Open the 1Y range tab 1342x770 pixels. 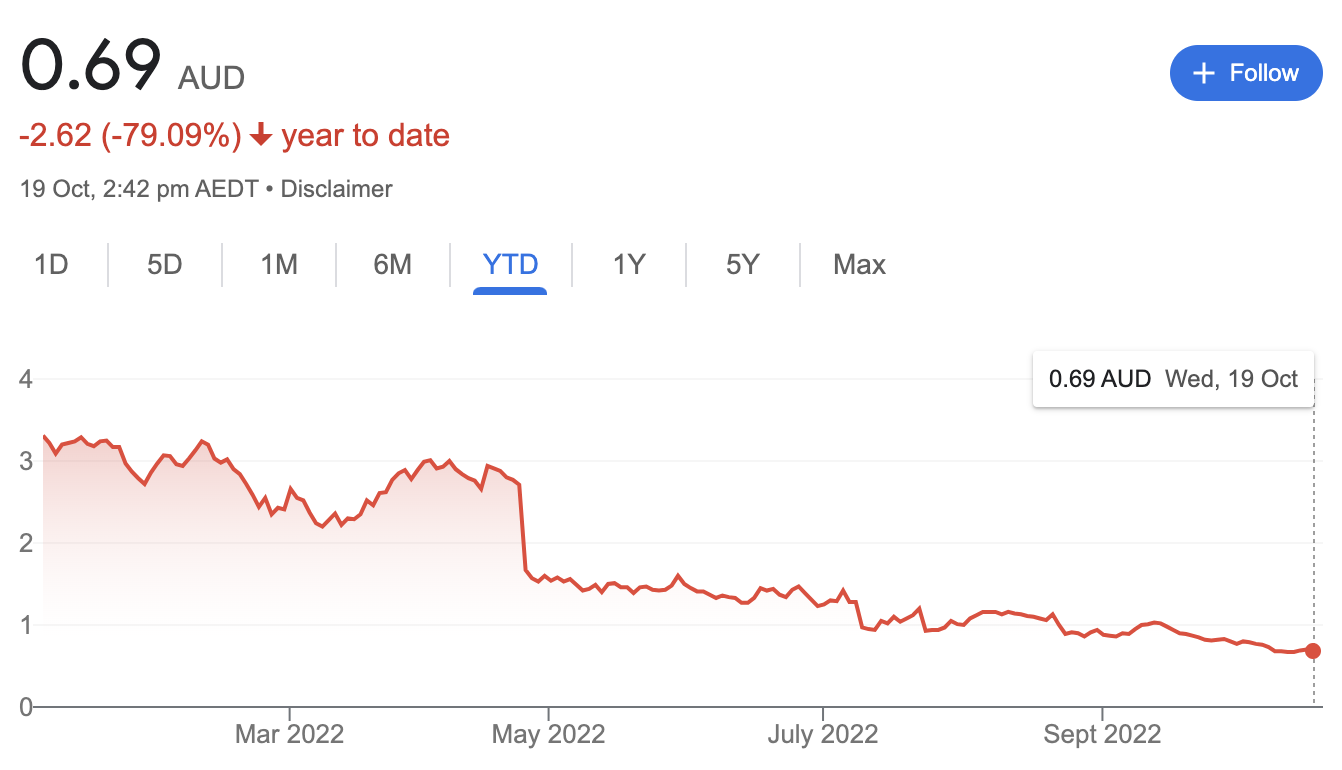(629, 265)
